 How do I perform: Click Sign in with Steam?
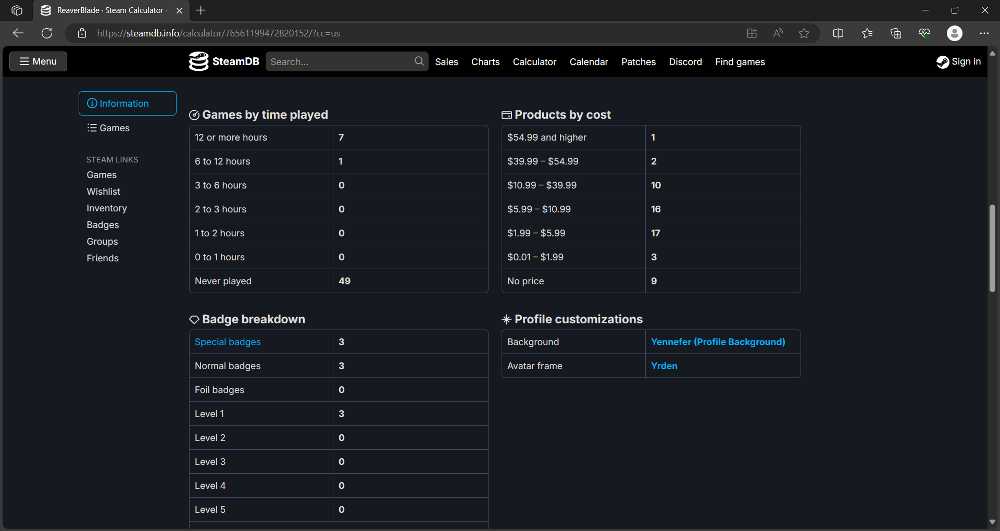959,61
